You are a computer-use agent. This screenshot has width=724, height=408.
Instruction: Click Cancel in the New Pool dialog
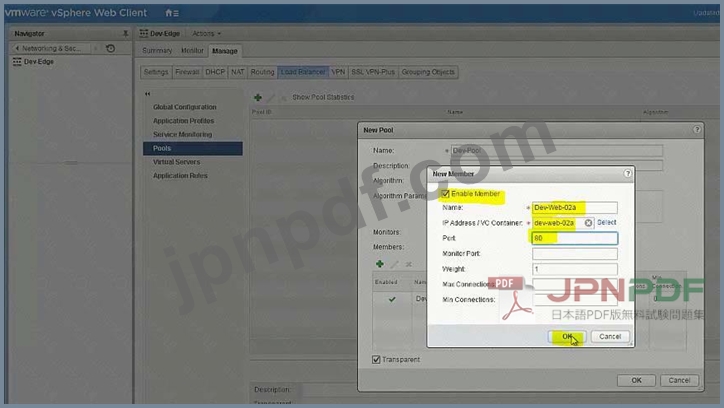tap(679, 380)
